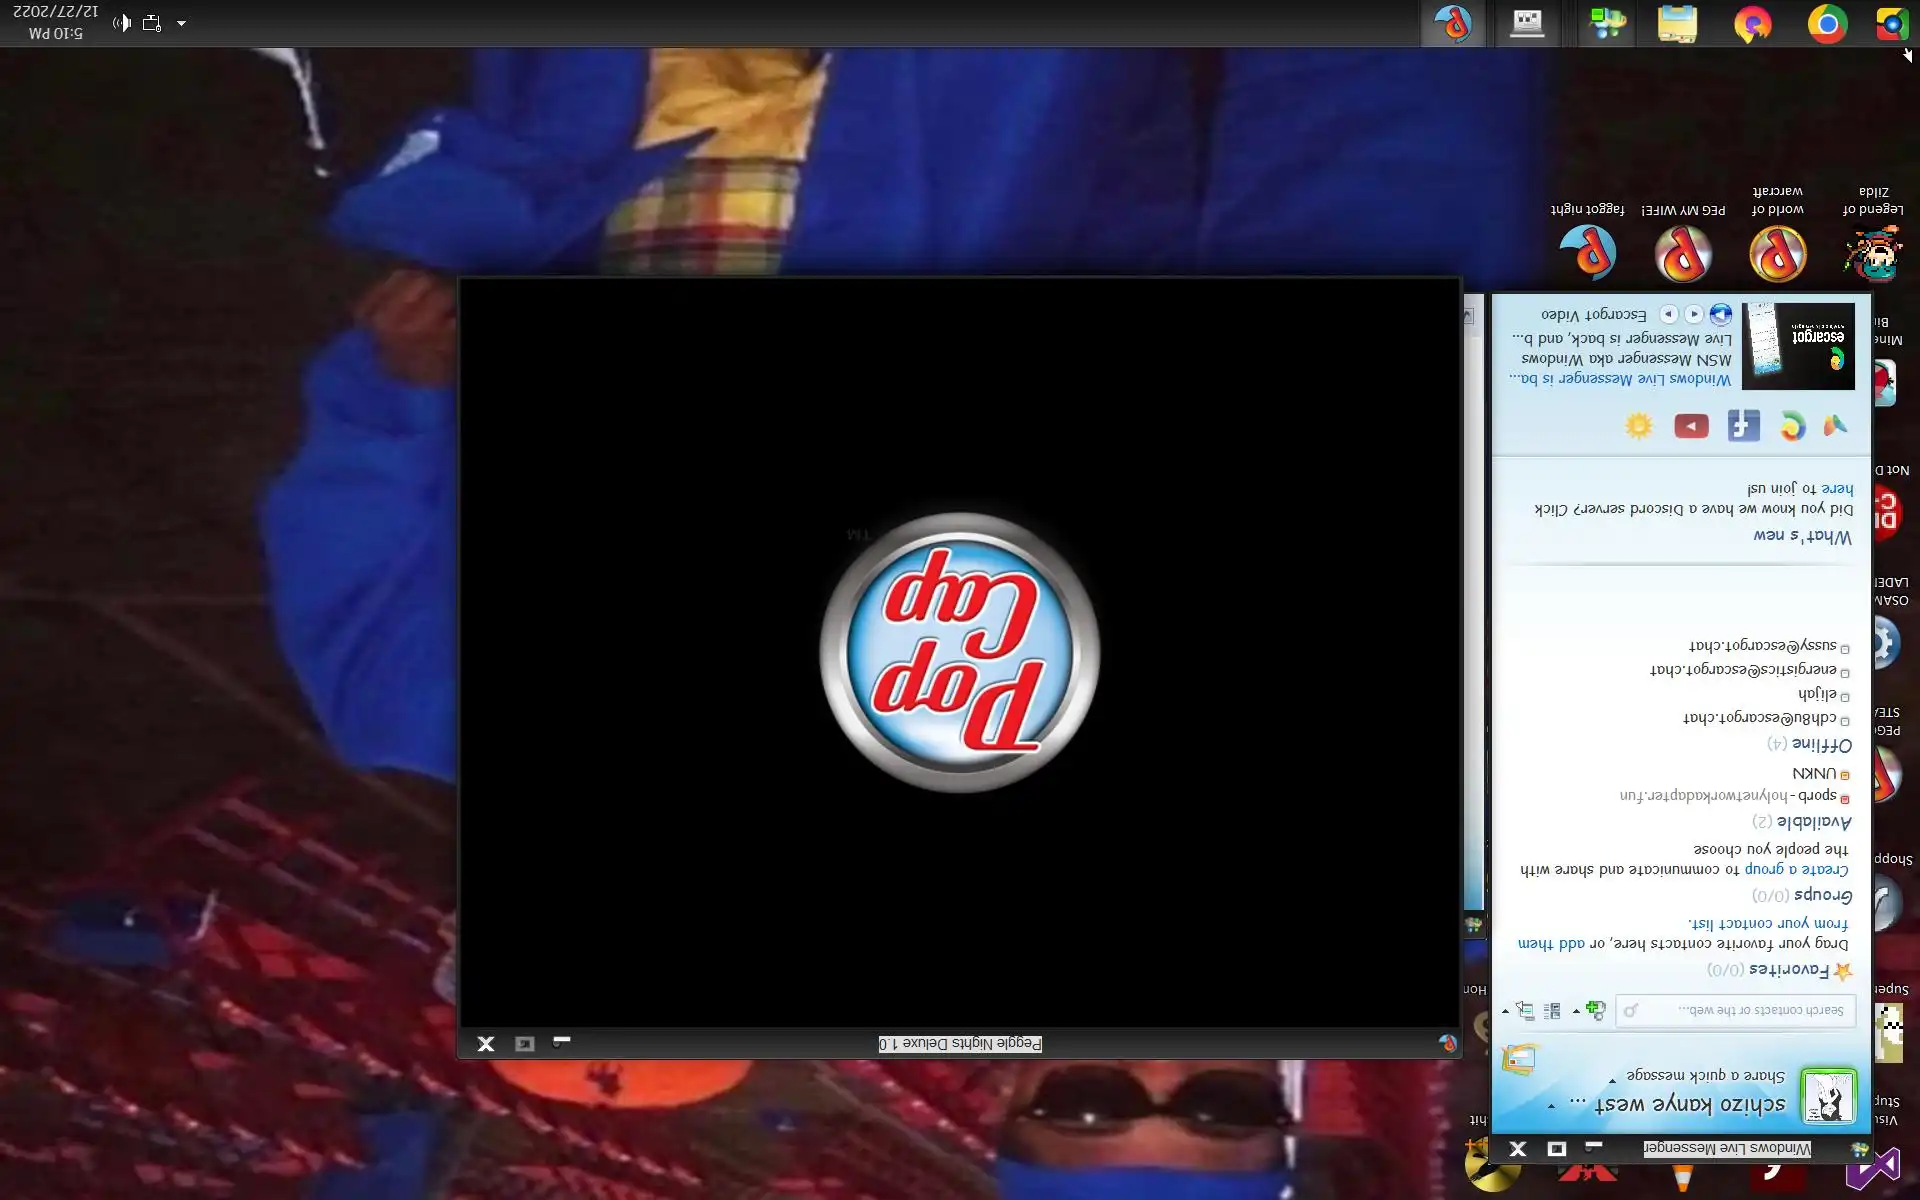The height and width of the screenshot is (1200, 1920).
Task: Collapse the Offline (4) contact group
Action: point(1821,745)
